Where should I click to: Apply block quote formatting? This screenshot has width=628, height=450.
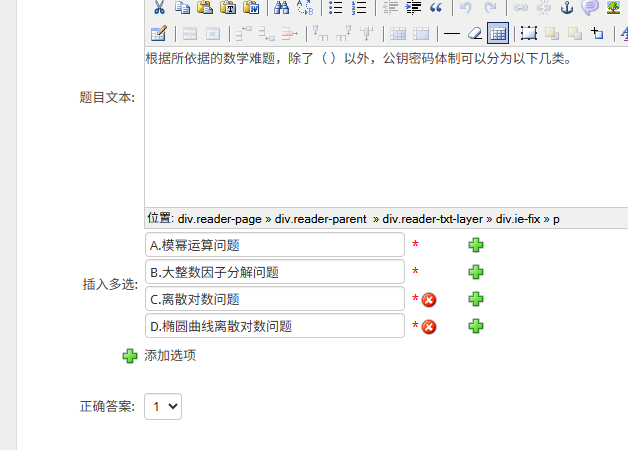click(x=436, y=8)
